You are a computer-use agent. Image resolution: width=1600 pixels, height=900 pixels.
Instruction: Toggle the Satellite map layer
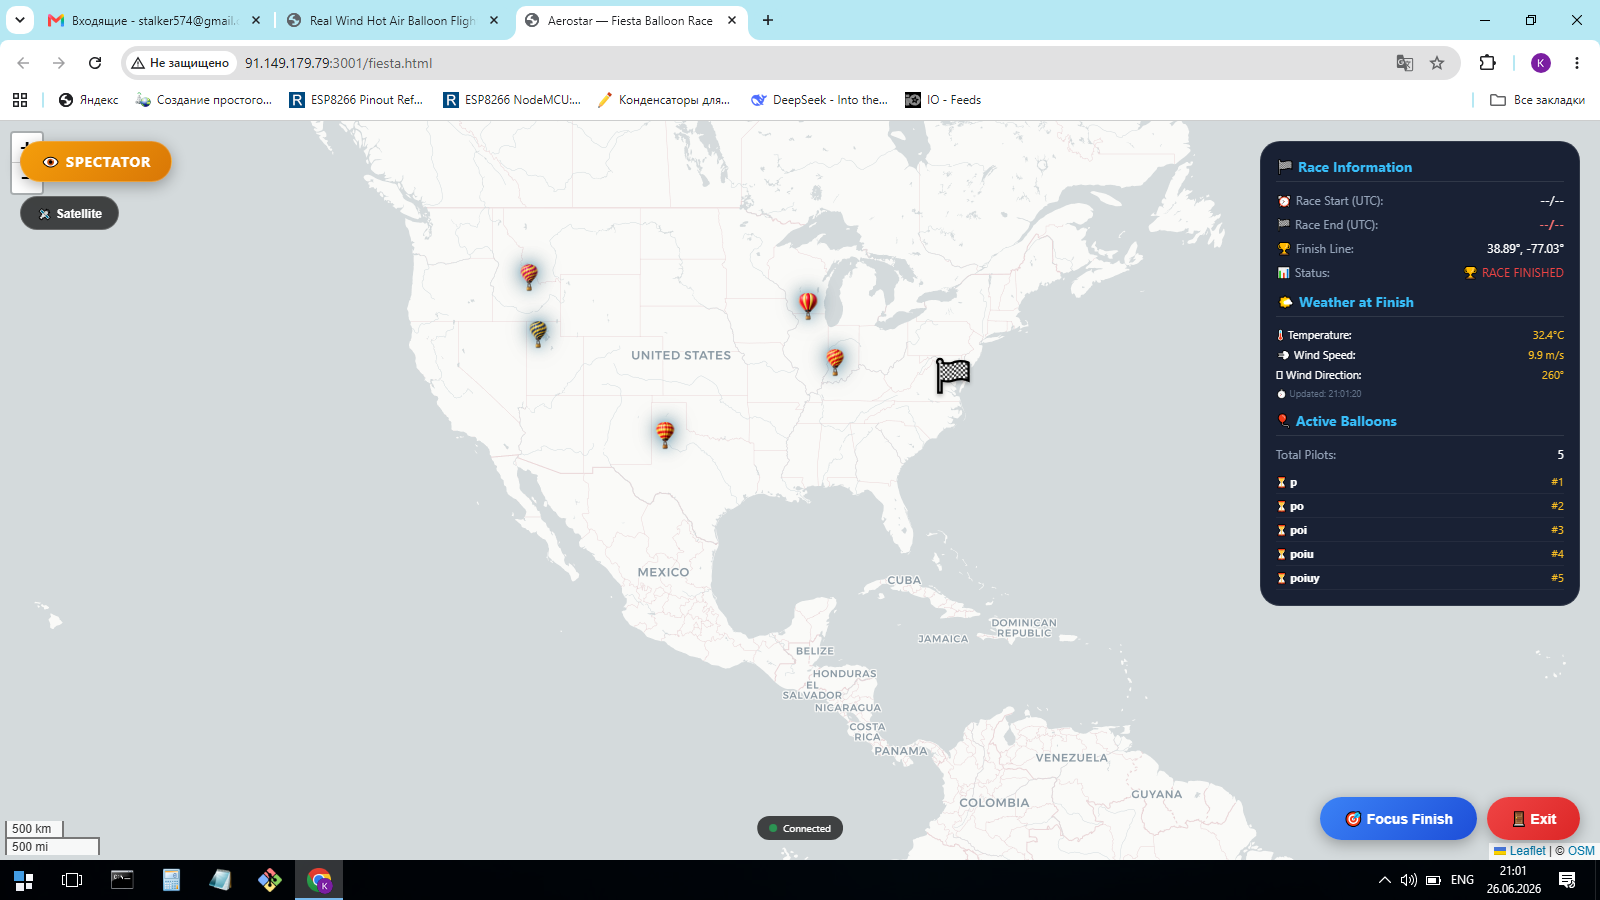click(70, 213)
